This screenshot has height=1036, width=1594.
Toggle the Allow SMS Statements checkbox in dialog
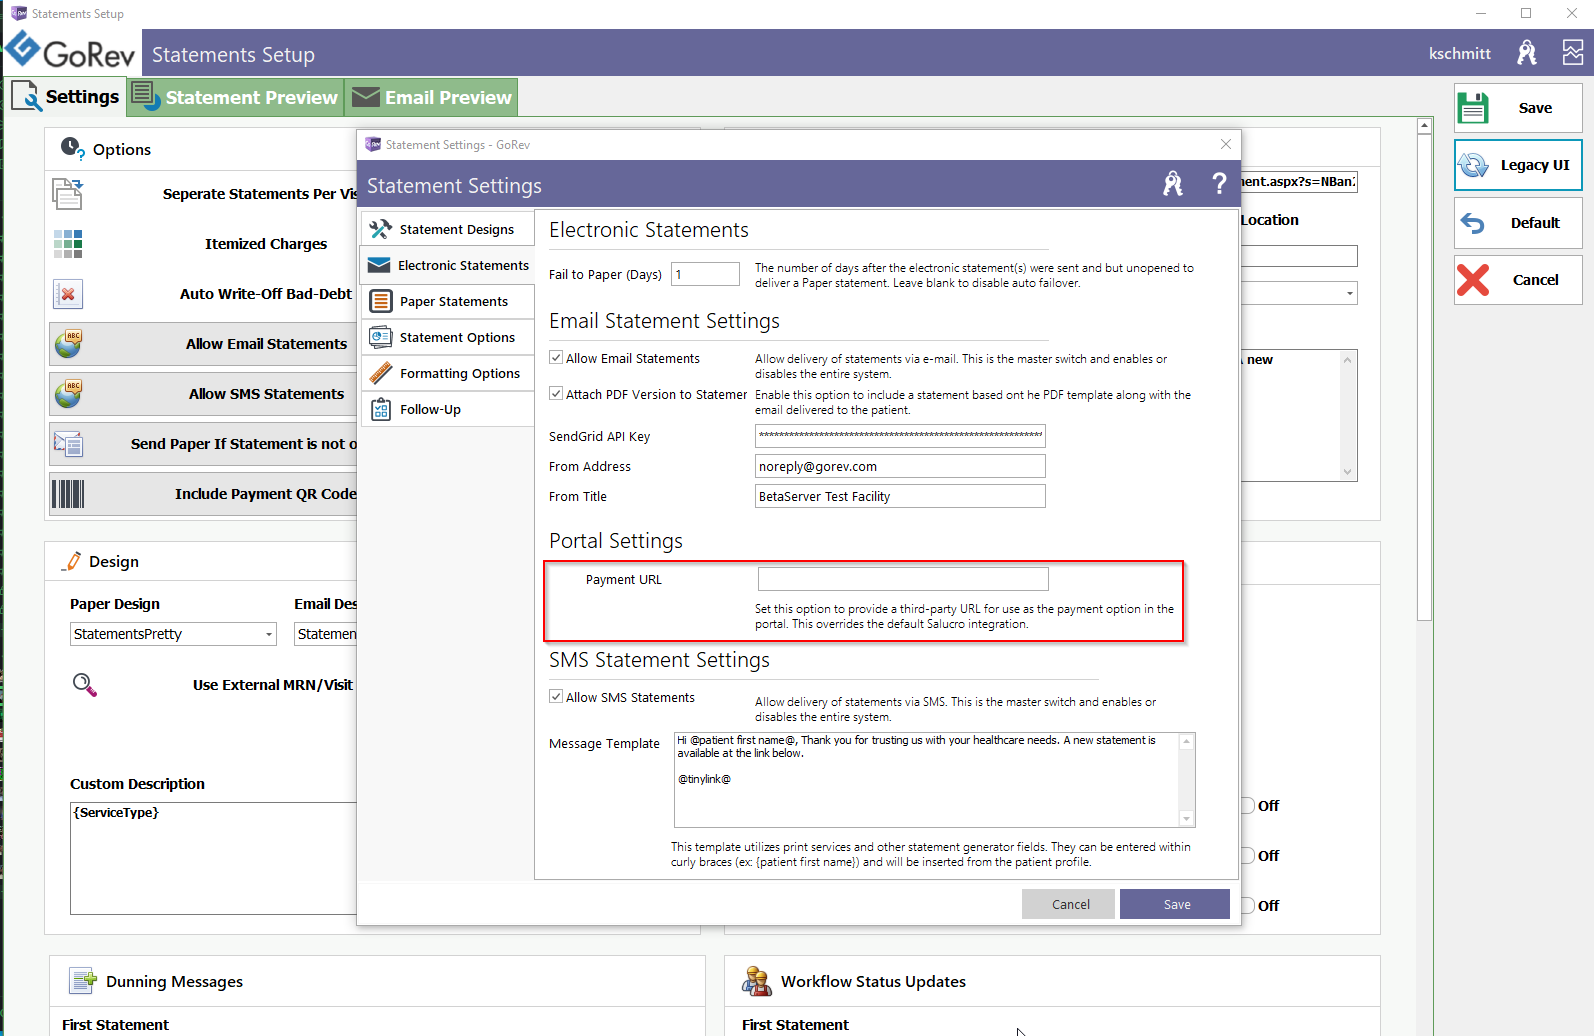click(x=556, y=697)
